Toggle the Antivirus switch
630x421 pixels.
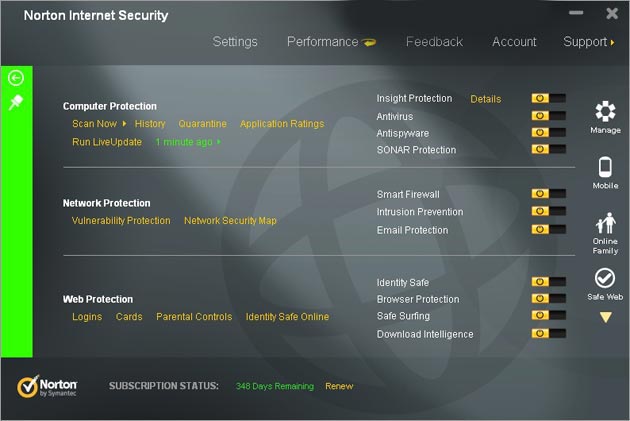(x=548, y=116)
